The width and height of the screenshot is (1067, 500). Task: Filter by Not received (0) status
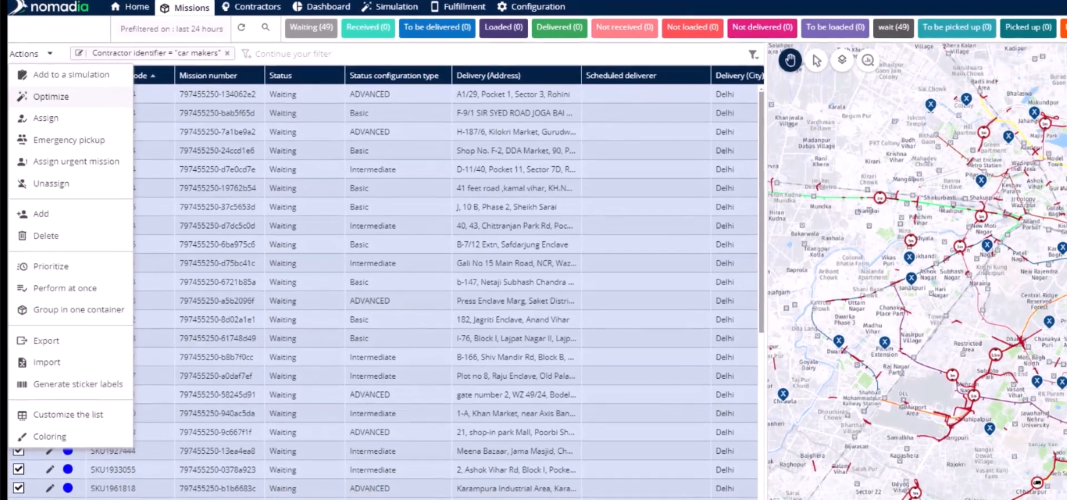tap(624, 27)
